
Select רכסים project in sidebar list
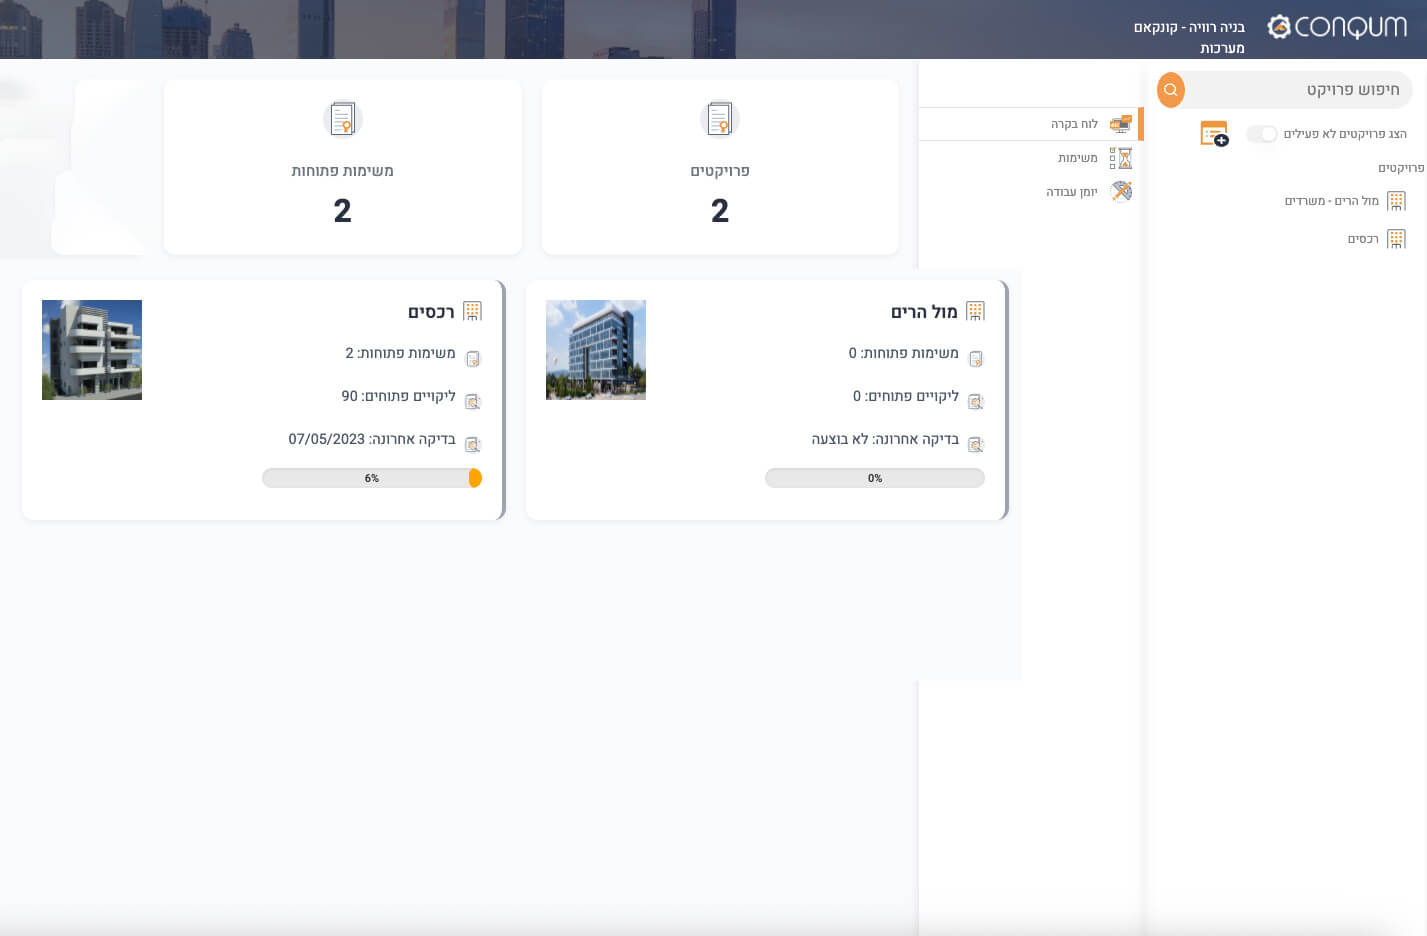click(1362, 239)
